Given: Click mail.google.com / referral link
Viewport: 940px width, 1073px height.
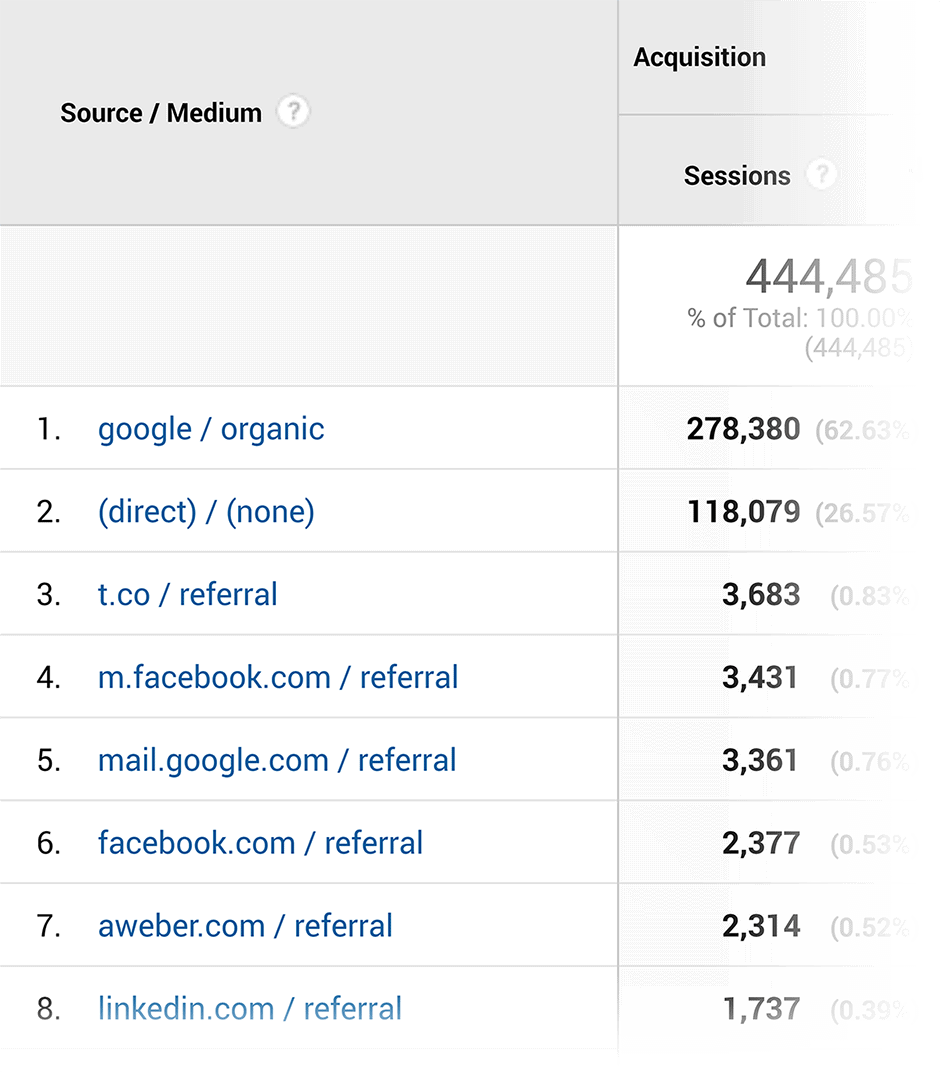Looking at the screenshot, I should [277, 760].
